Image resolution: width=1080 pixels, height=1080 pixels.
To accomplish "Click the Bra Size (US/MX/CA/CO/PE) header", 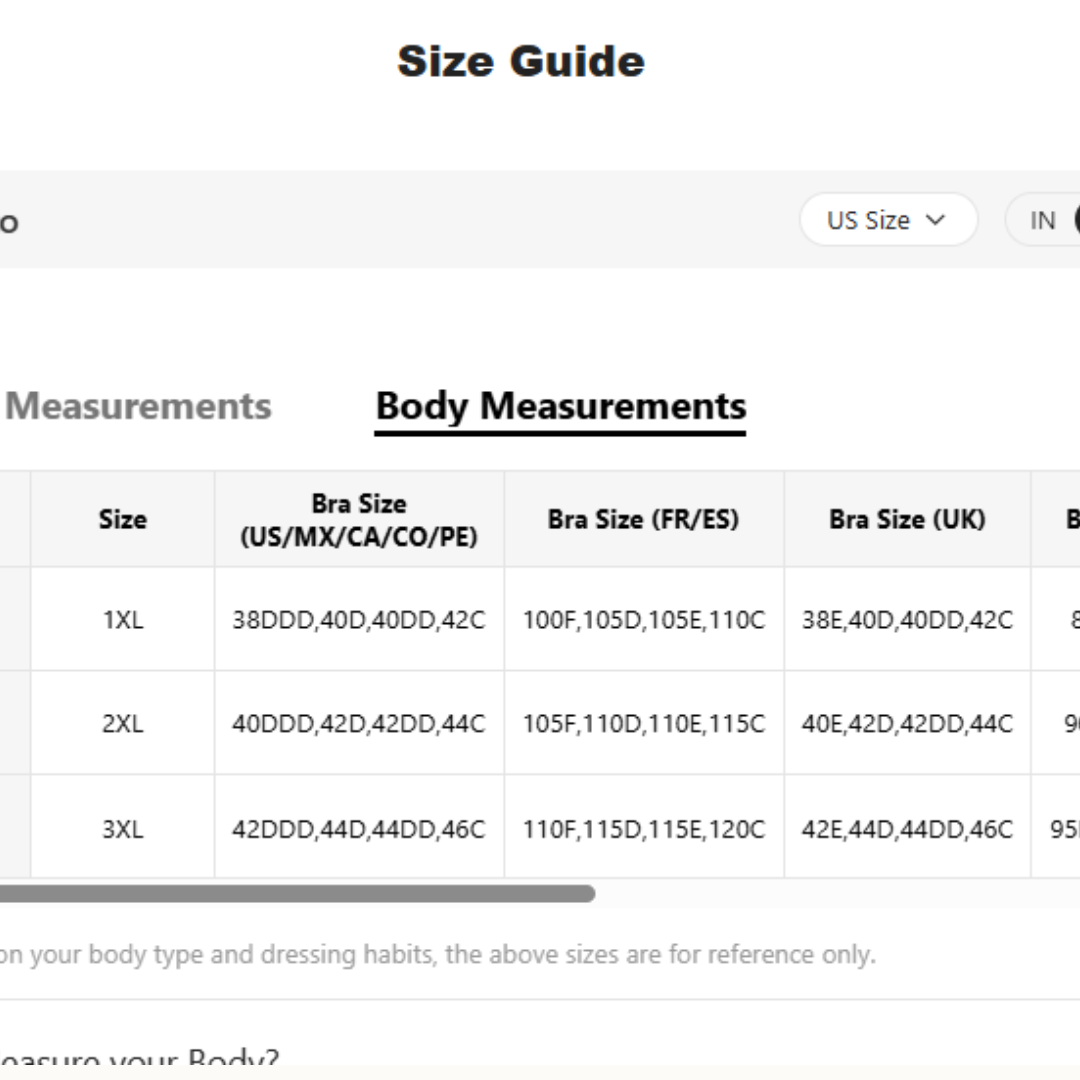I will click(359, 519).
